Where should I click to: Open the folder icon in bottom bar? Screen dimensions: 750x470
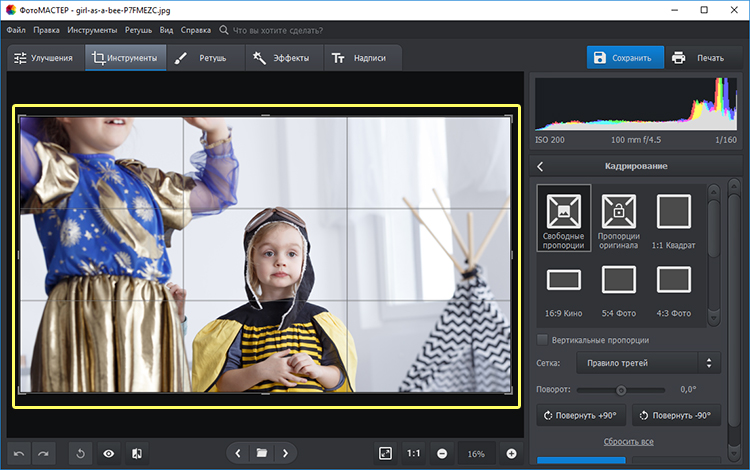click(x=262, y=453)
